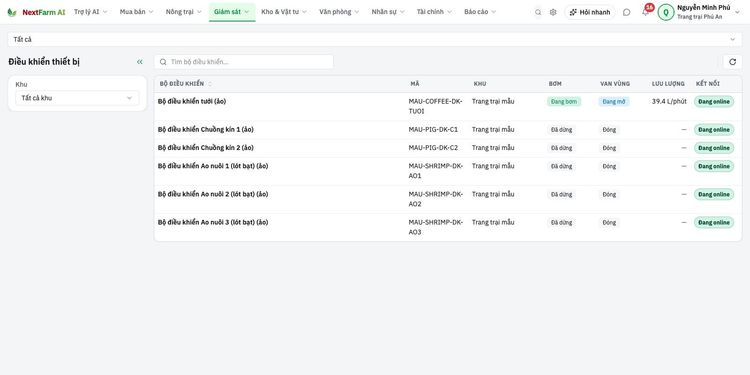
Task: Open the Mua bán menu
Action: (137, 12)
